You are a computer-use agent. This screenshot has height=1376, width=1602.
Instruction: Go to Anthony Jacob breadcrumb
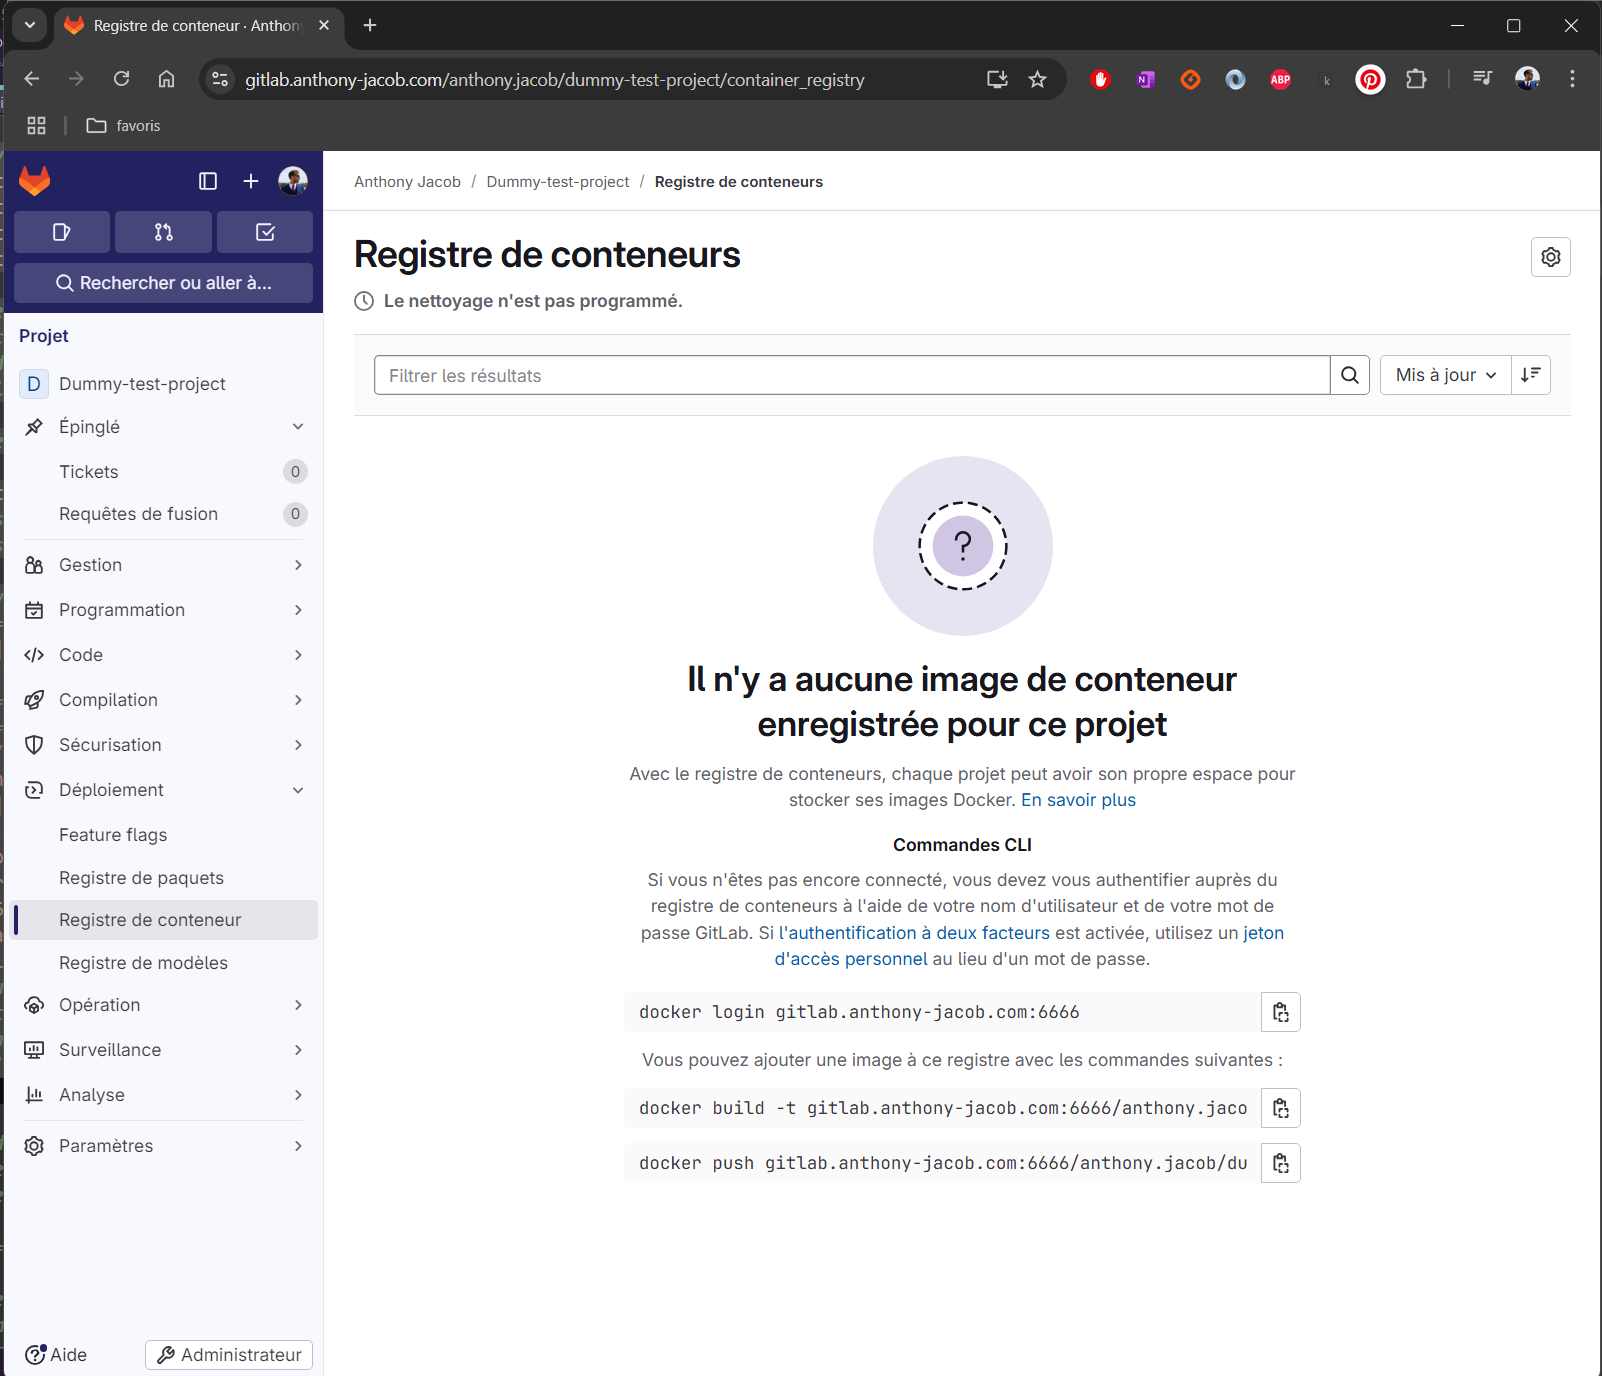point(407,182)
